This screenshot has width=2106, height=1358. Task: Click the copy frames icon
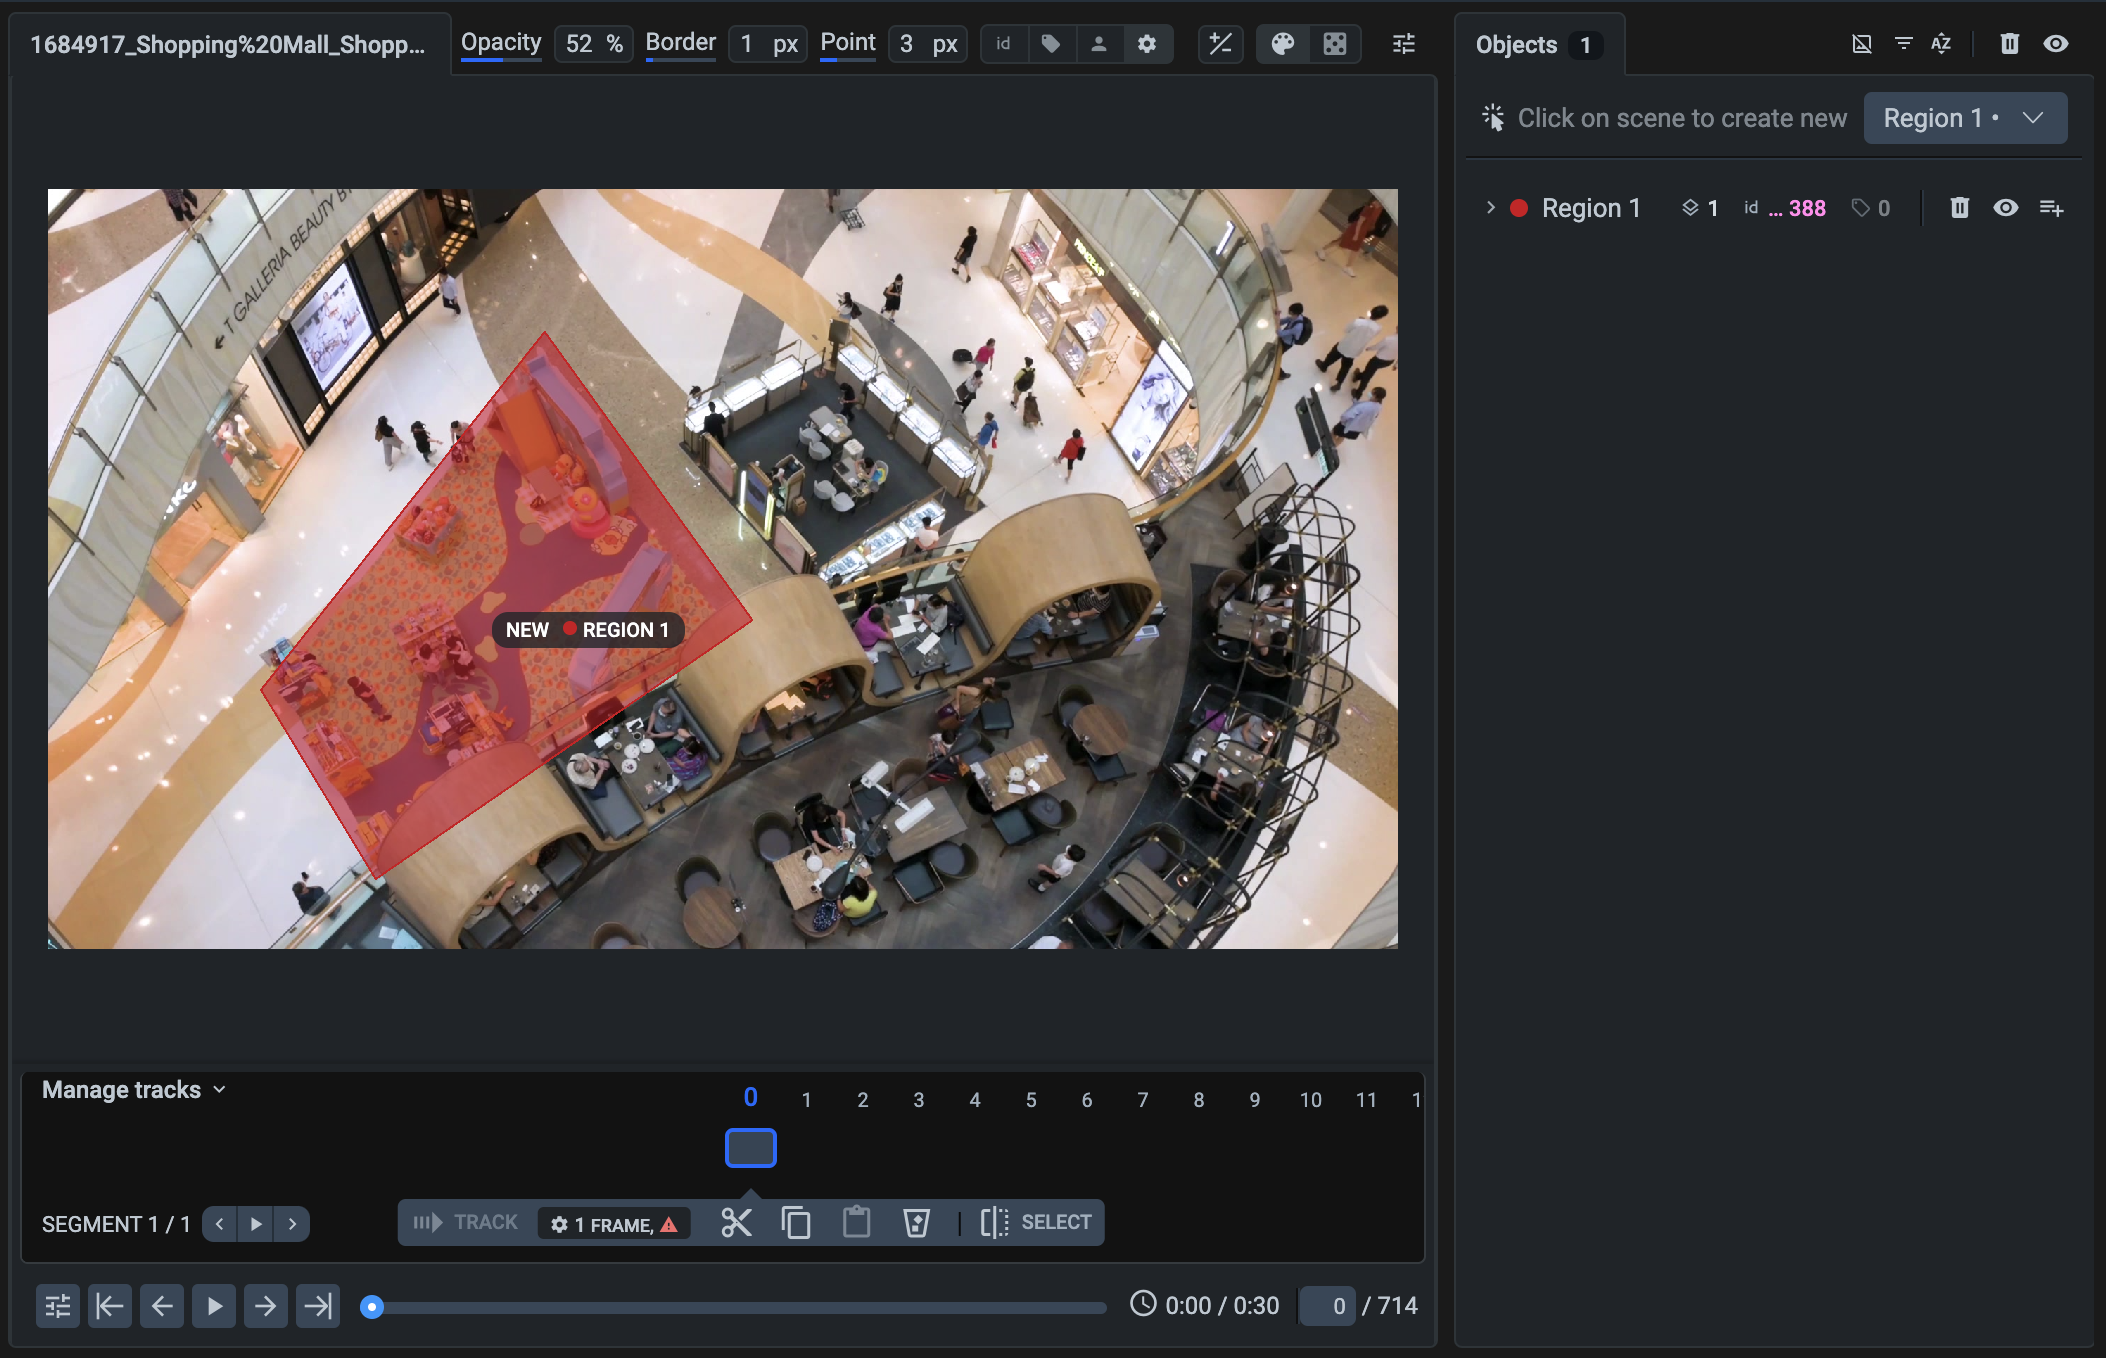pyautogui.click(x=796, y=1222)
